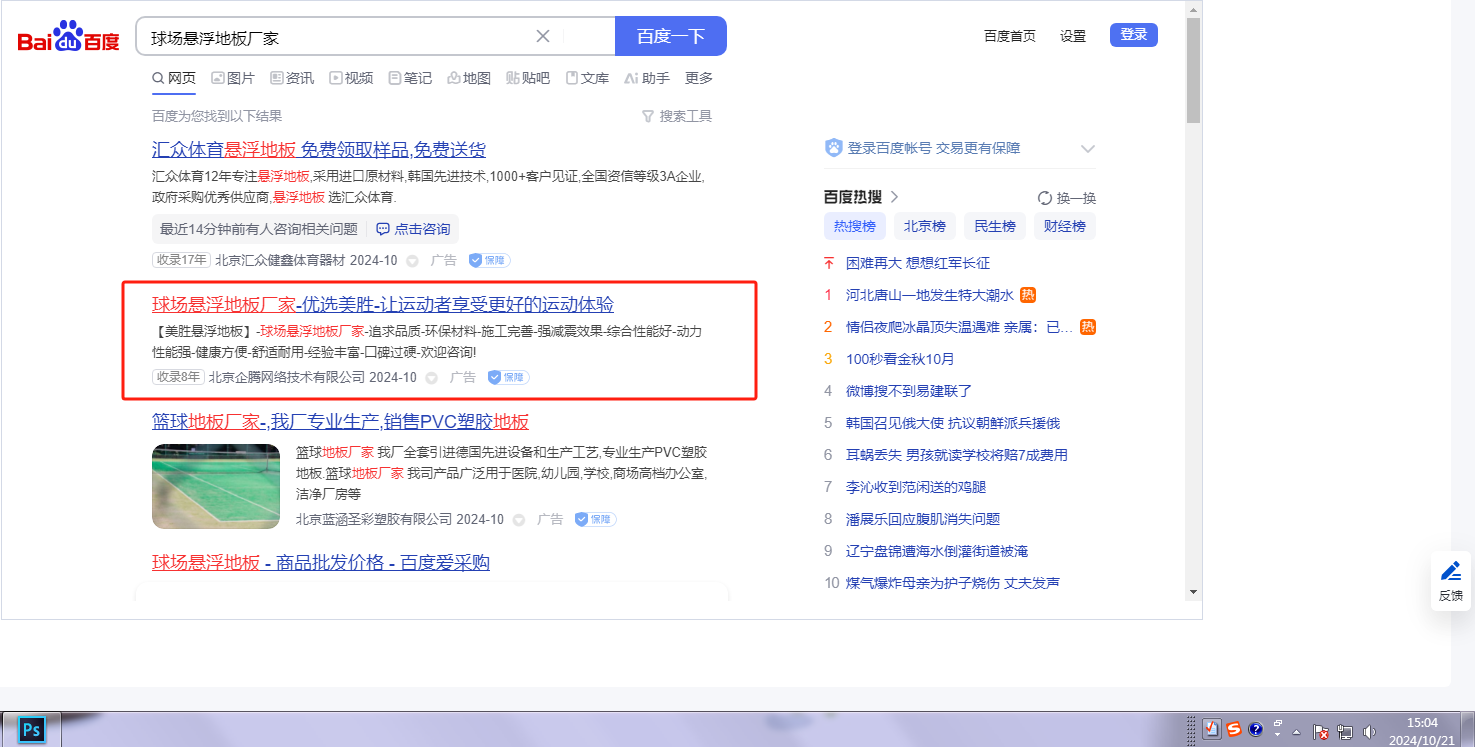Image resolution: width=1475 pixels, height=747 pixels.
Task: Open the 反馈 feedback pencil icon
Action: [1450, 571]
